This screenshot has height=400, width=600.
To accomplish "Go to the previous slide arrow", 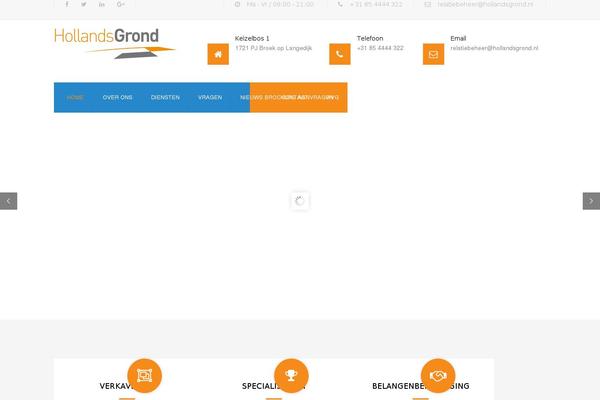I will 8,201.
